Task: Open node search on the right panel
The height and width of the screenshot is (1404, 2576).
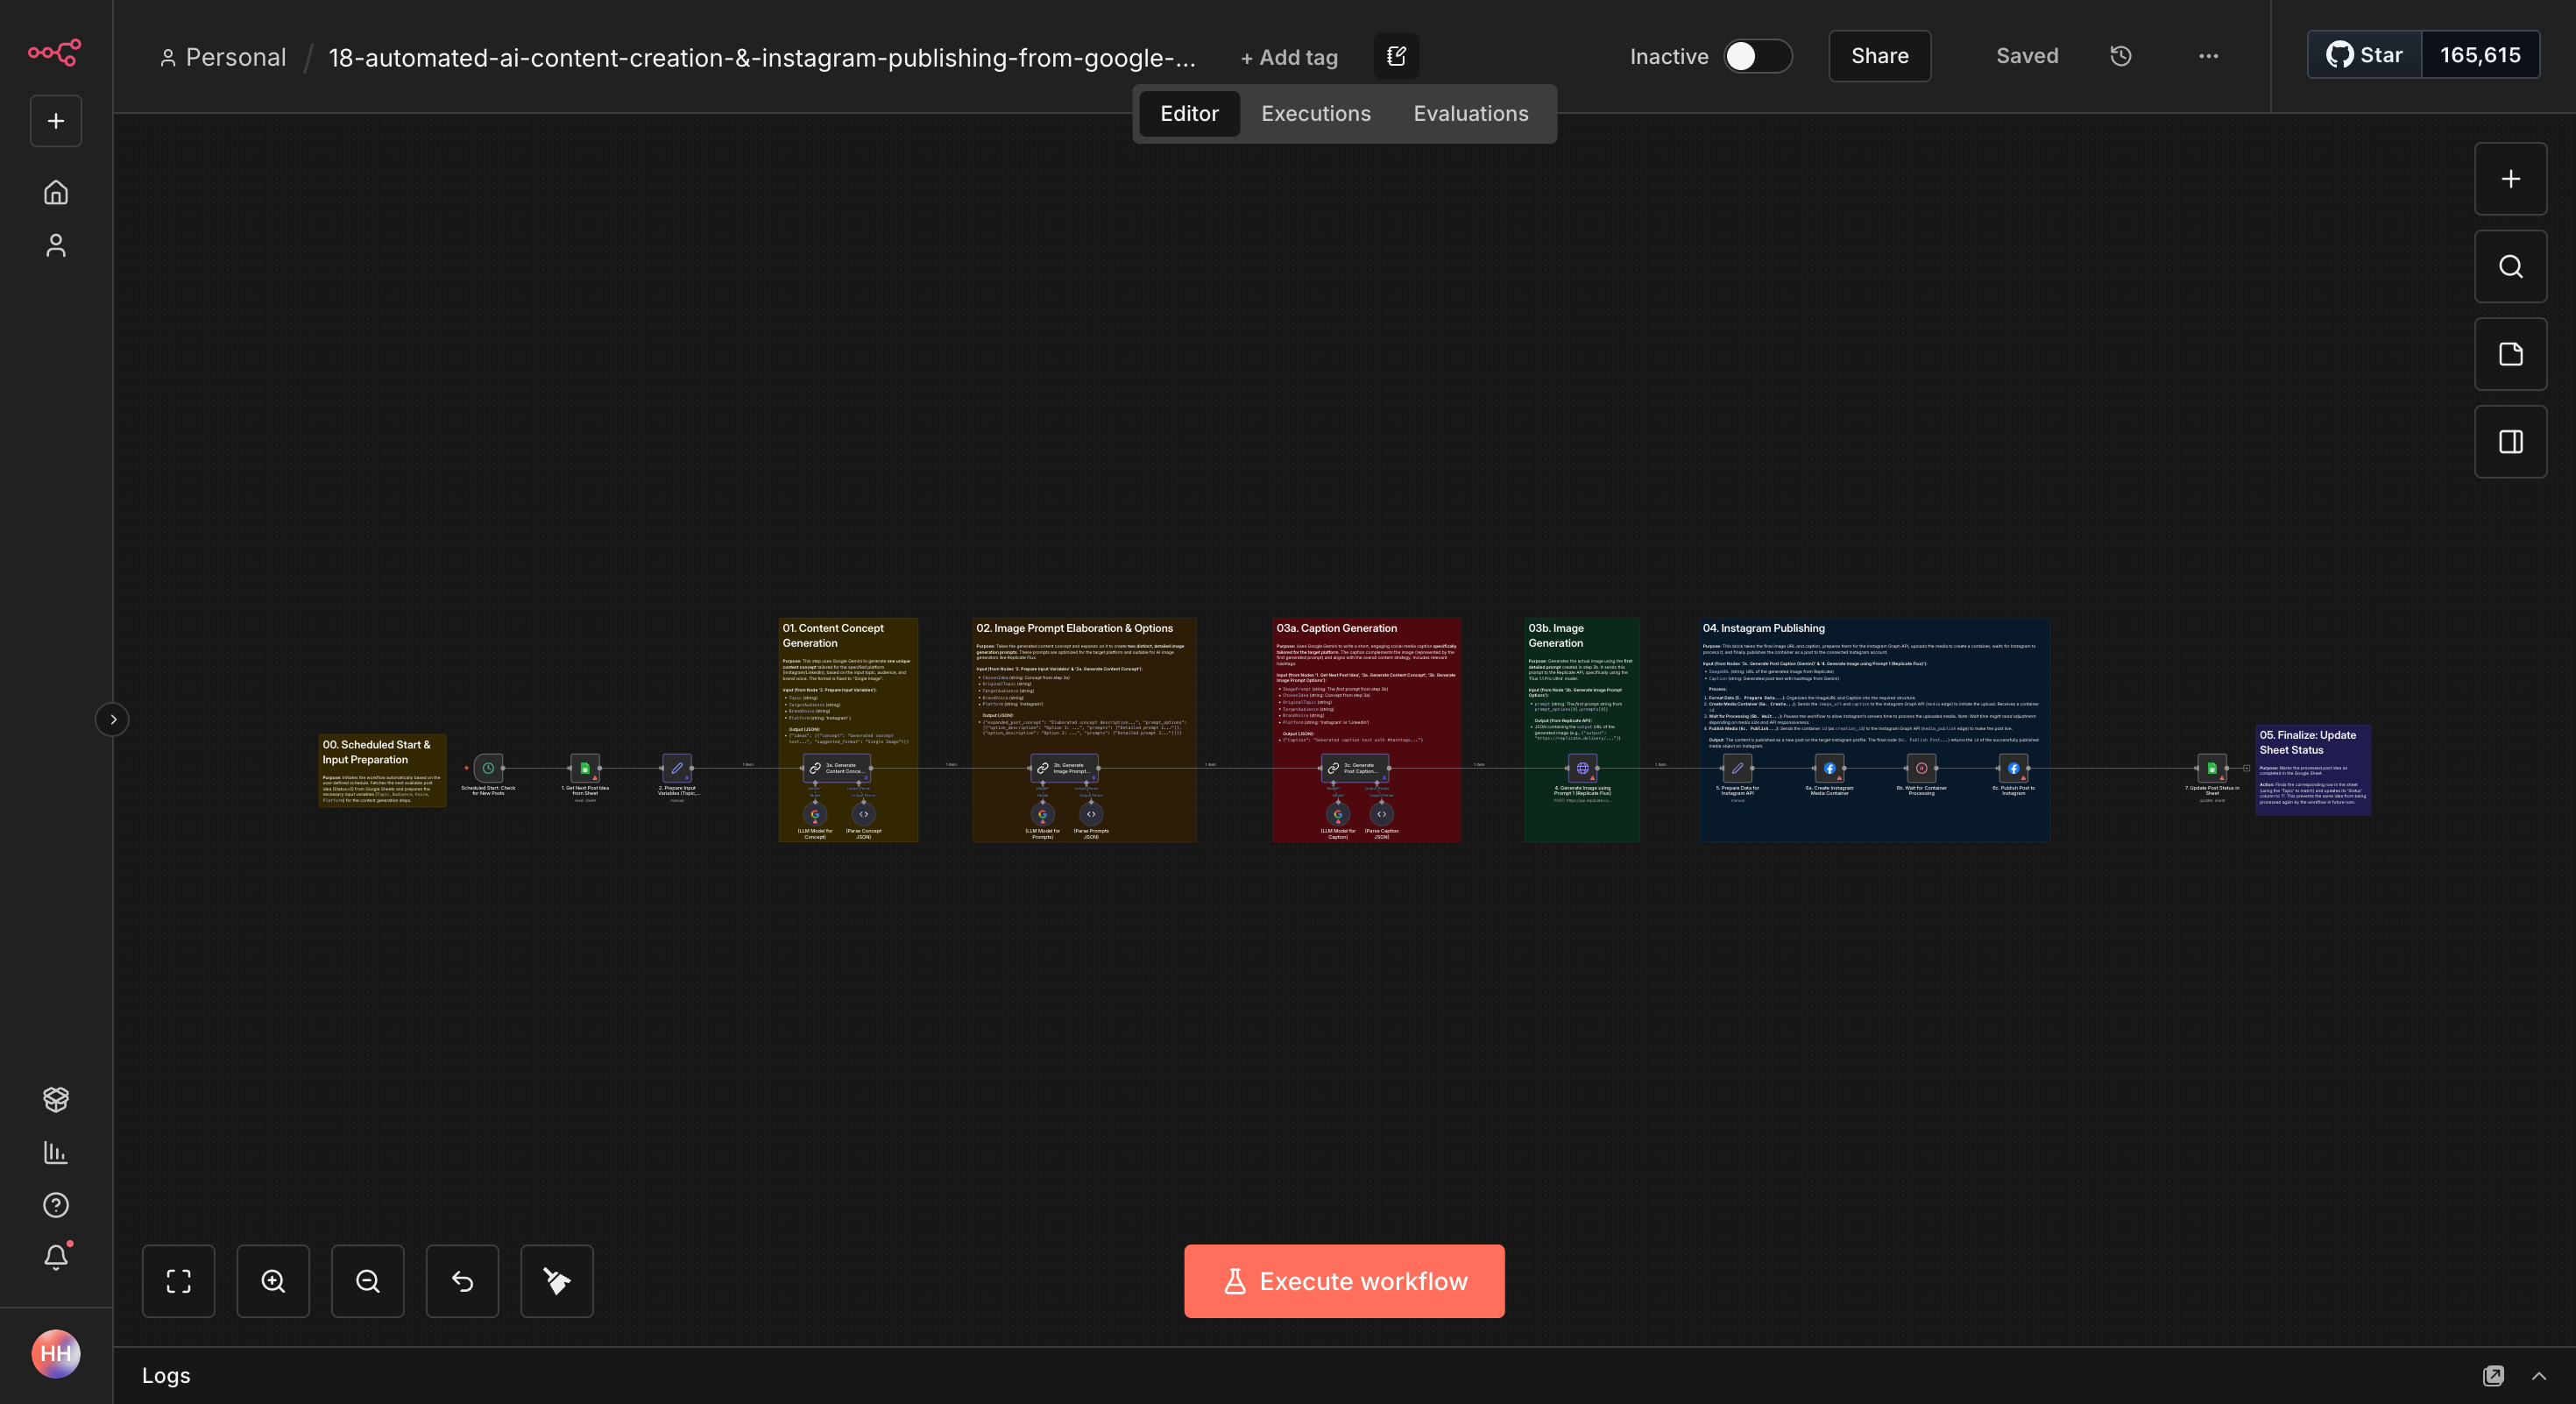Action: (x=2510, y=266)
